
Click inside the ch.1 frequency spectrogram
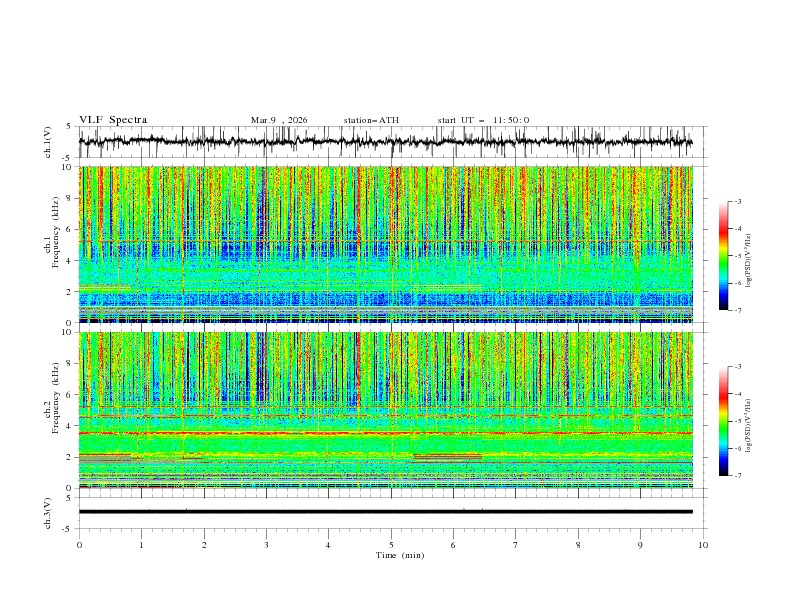pyautogui.click(x=390, y=244)
